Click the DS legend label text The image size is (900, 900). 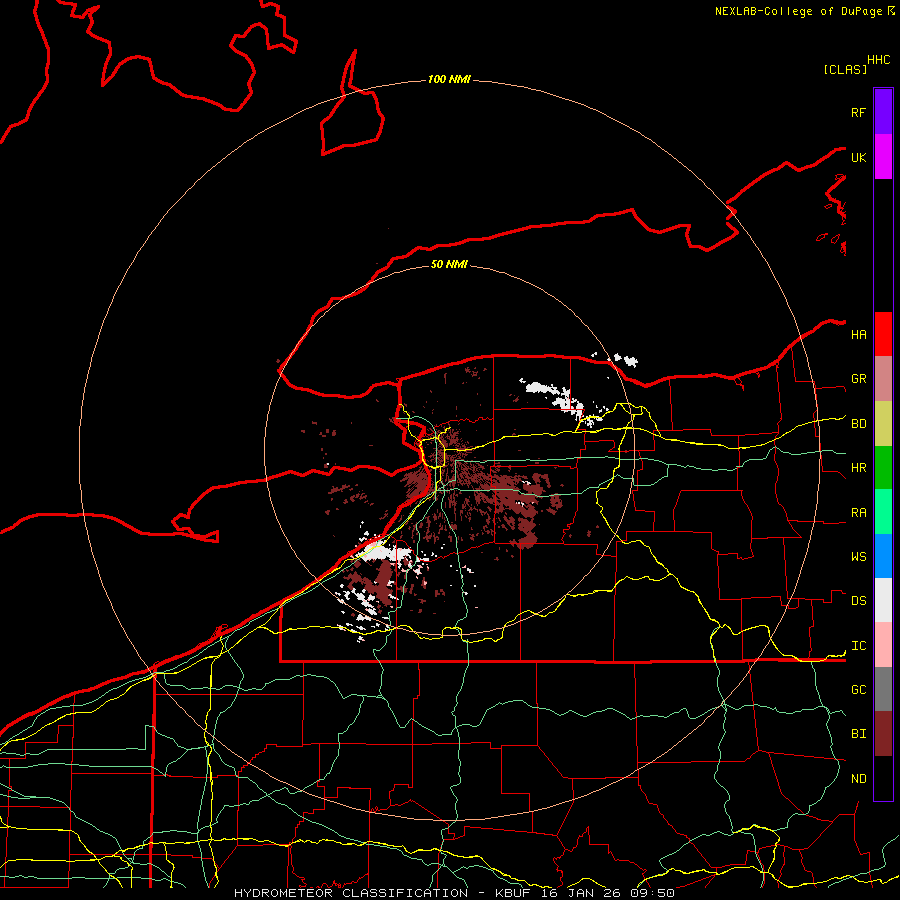tap(859, 600)
